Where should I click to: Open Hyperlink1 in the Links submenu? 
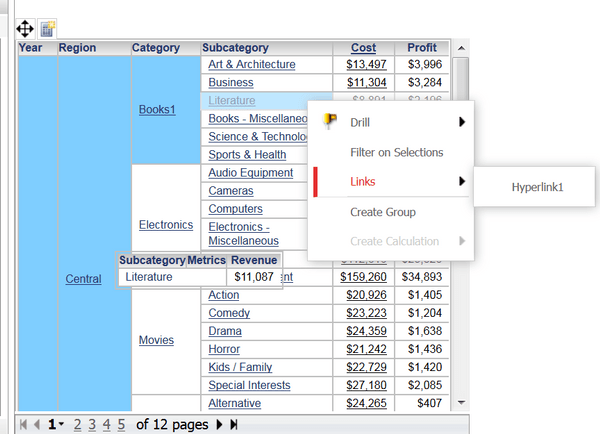point(537,186)
